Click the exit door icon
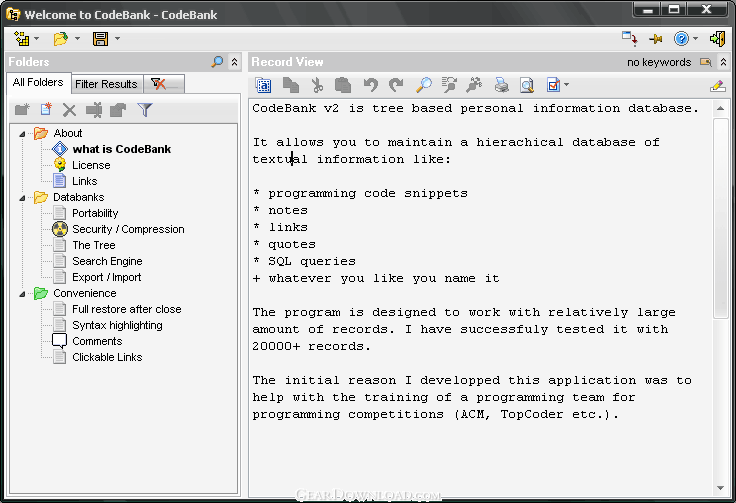 pyautogui.click(x=718, y=38)
